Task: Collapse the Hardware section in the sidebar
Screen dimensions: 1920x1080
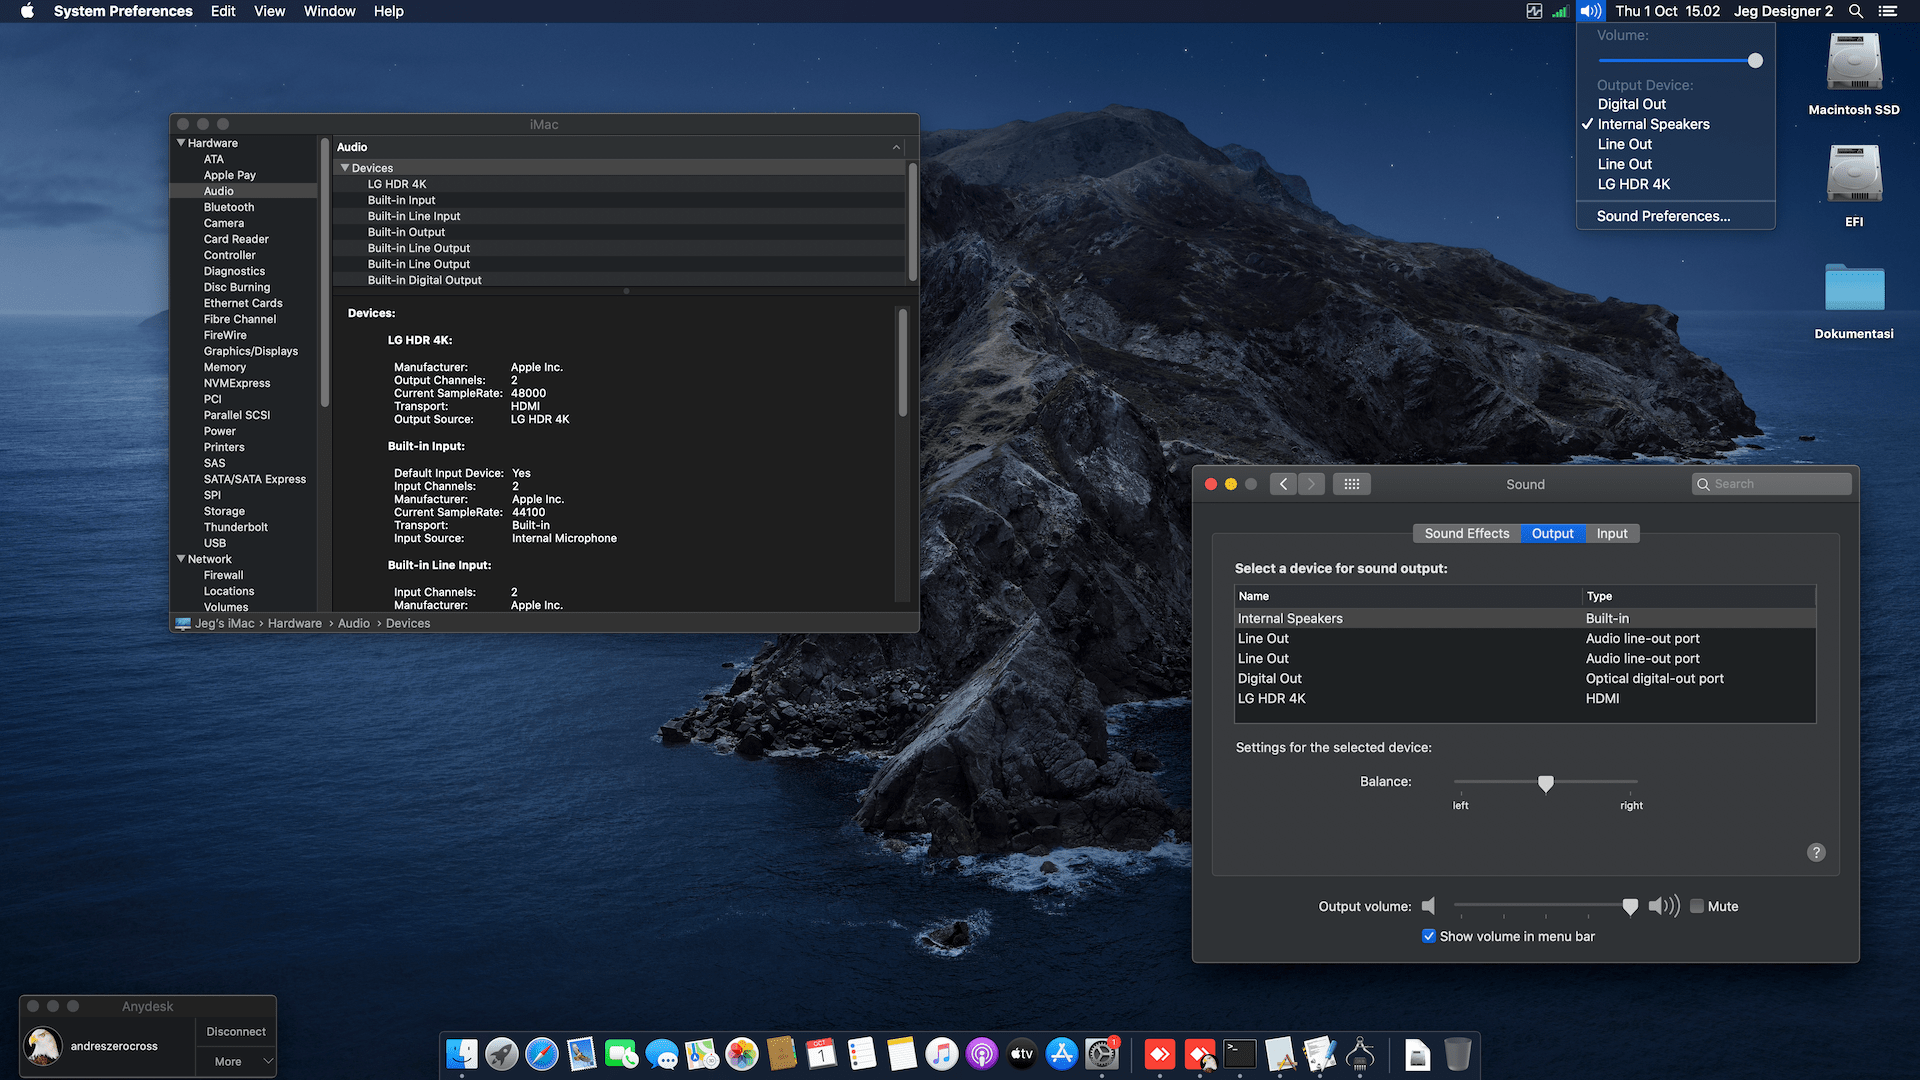Action: pyautogui.click(x=181, y=143)
